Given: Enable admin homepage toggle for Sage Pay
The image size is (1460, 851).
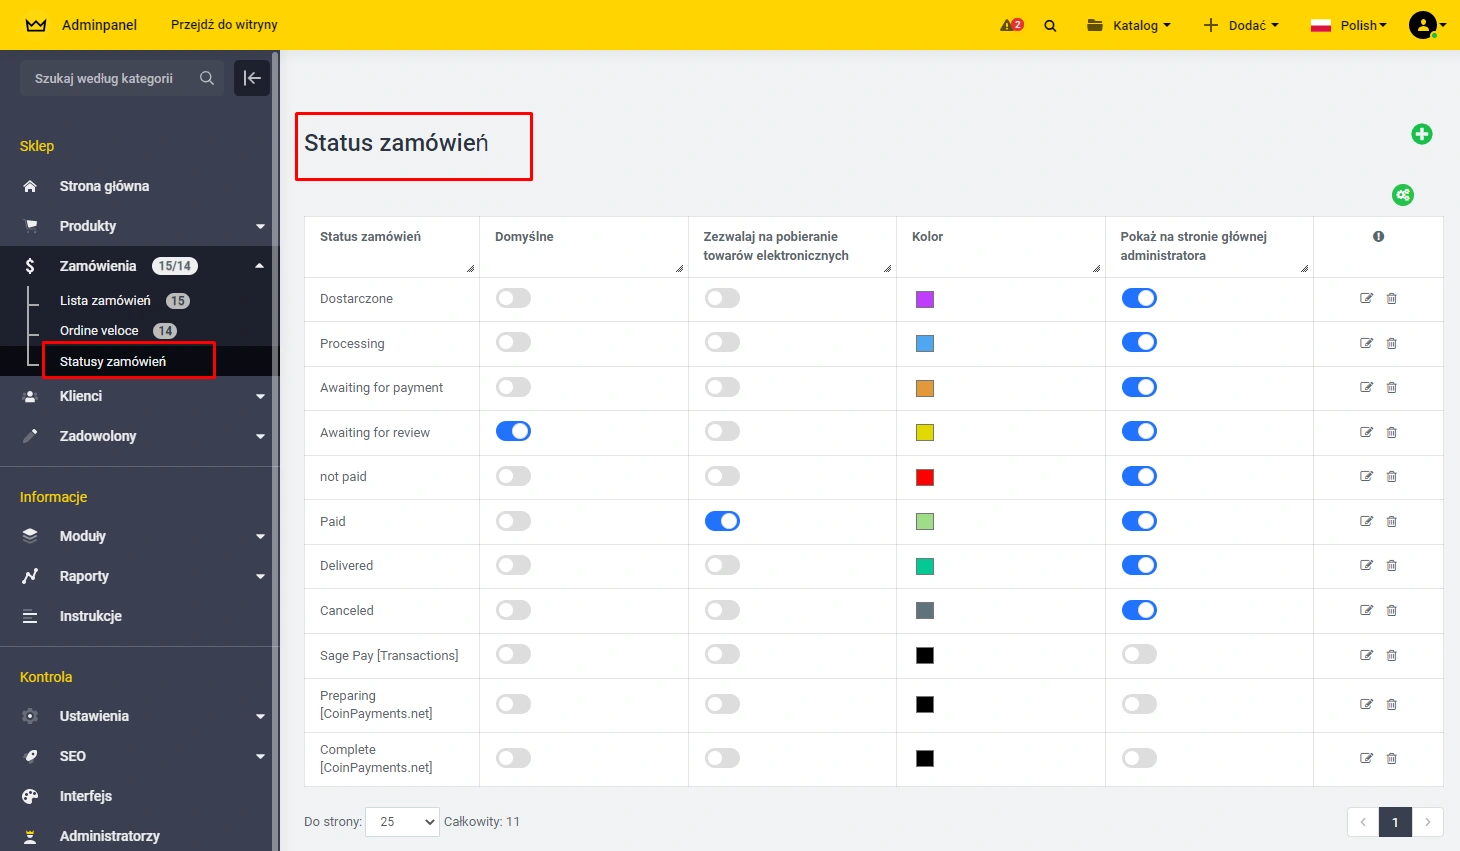Looking at the screenshot, I should [1139, 654].
